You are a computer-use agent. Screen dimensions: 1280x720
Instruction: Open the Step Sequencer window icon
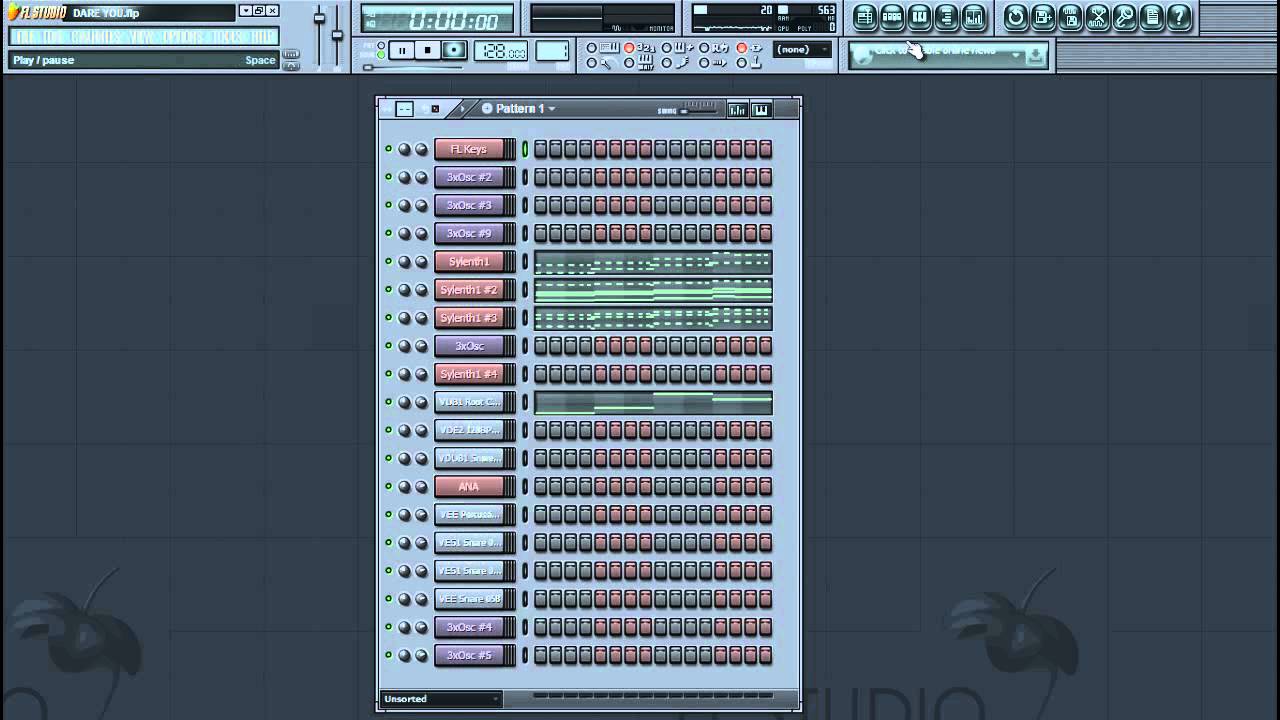tap(892, 17)
